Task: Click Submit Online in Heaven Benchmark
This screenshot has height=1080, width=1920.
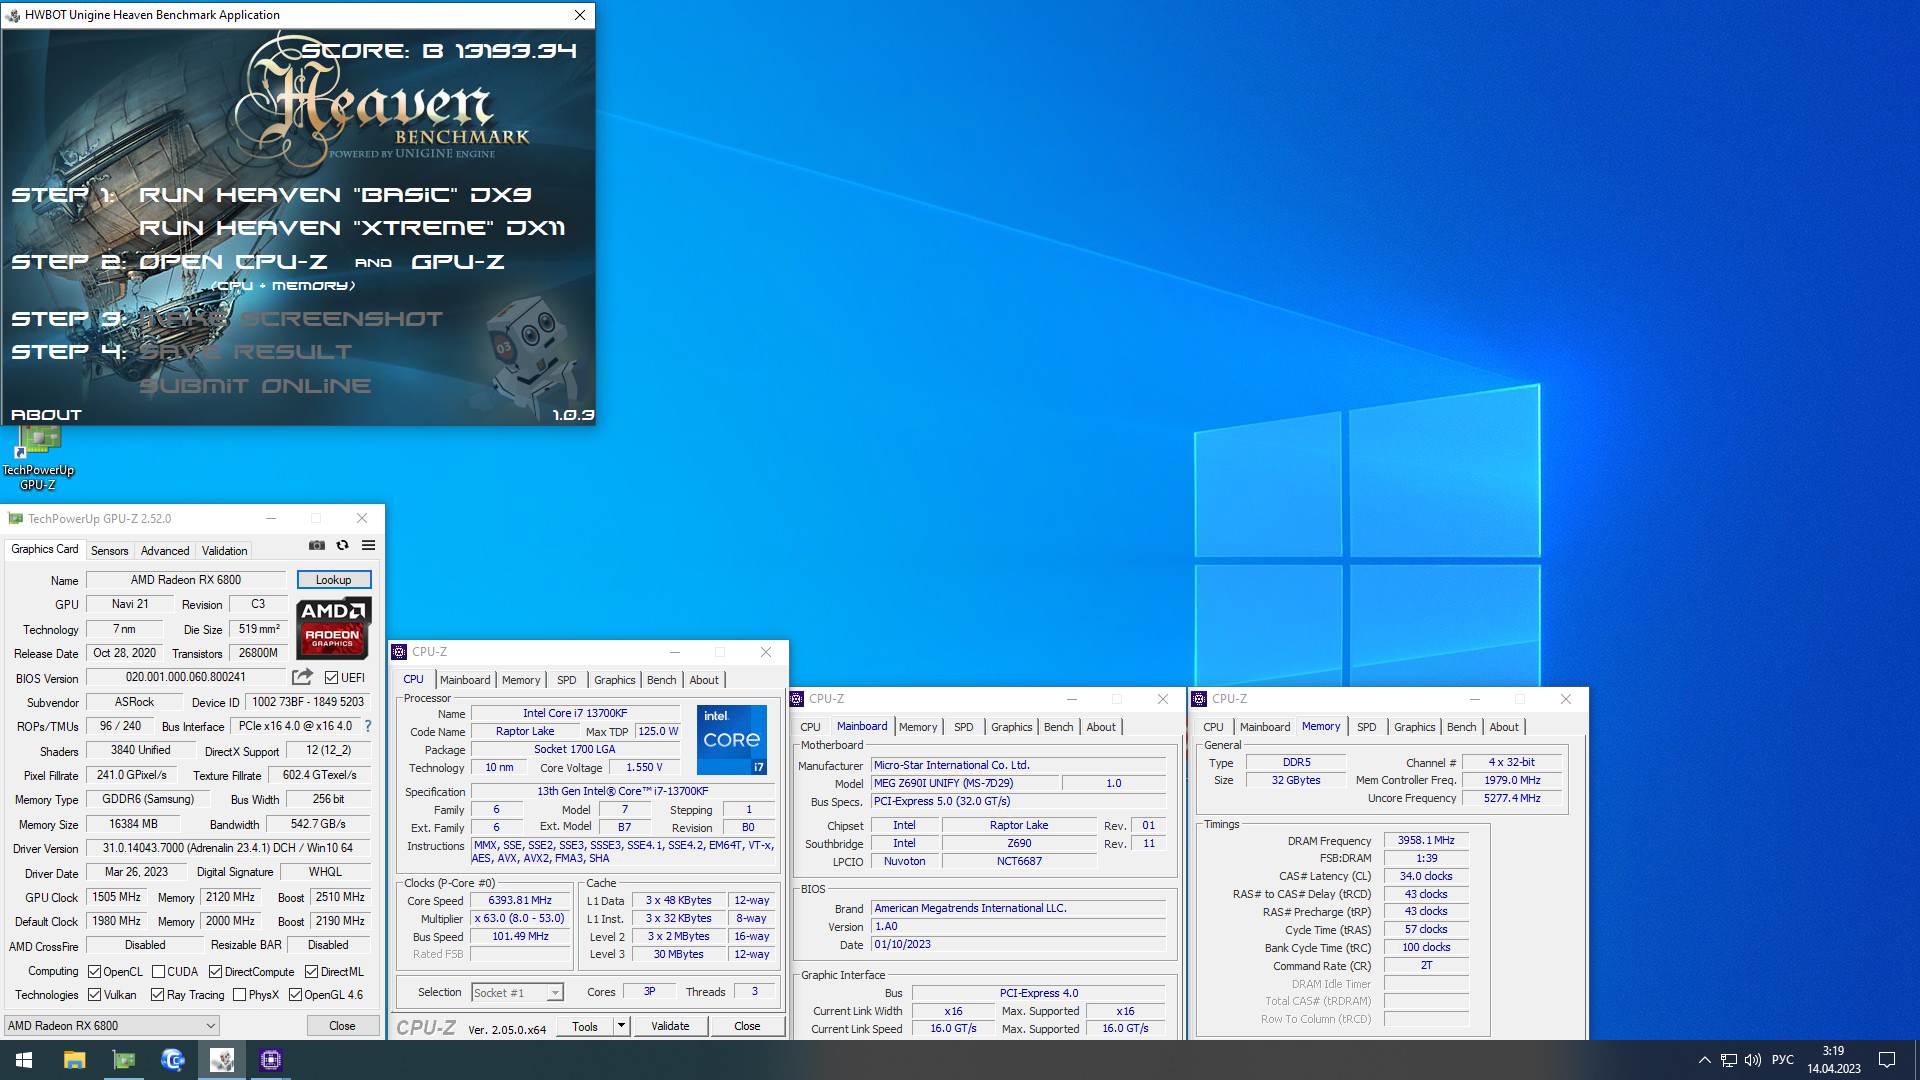Action: tap(254, 386)
